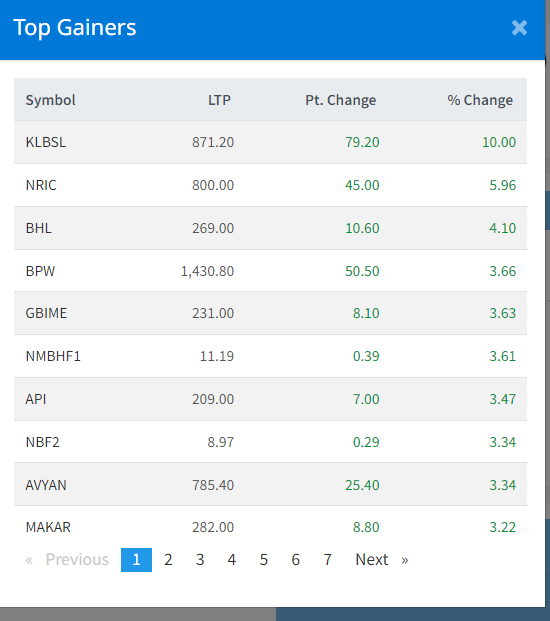
Task: Click the NMBHF1 symbol
Action: coord(53,356)
